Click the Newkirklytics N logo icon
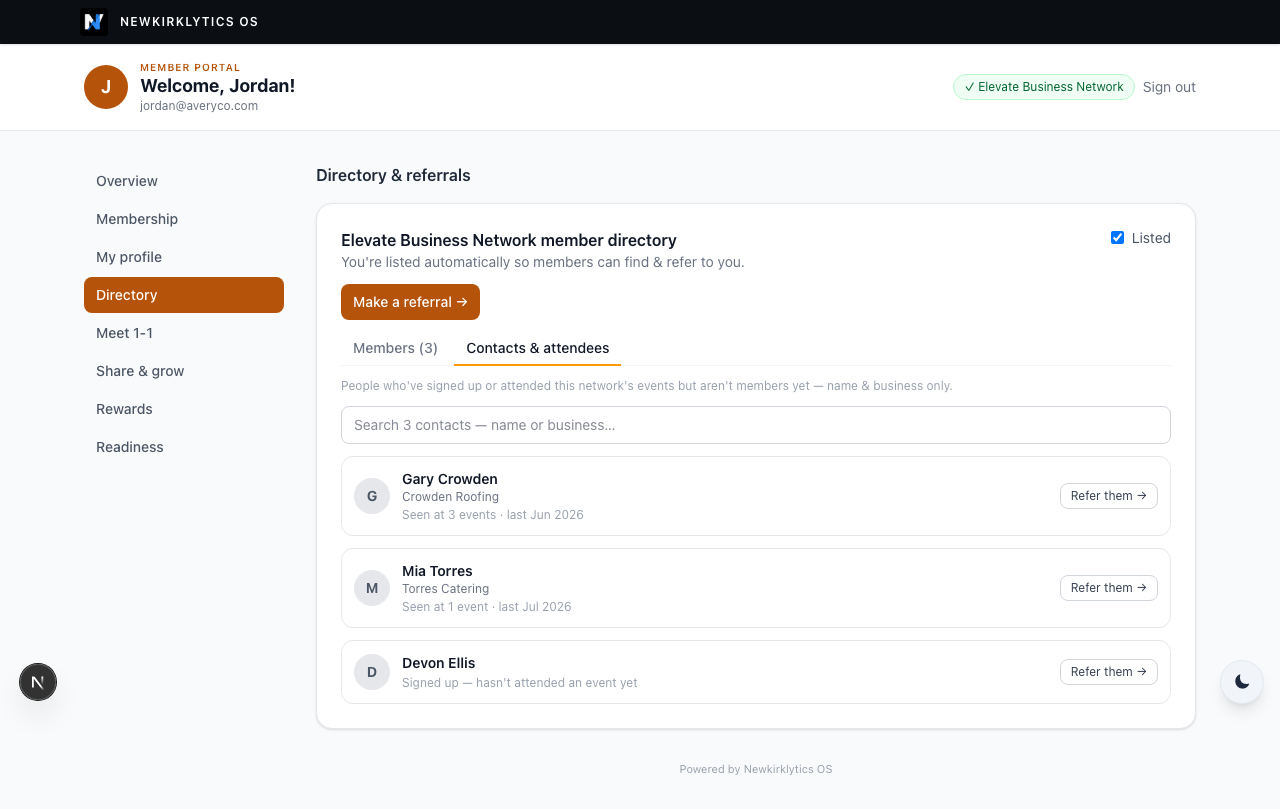1280x809 pixels. 94,22
